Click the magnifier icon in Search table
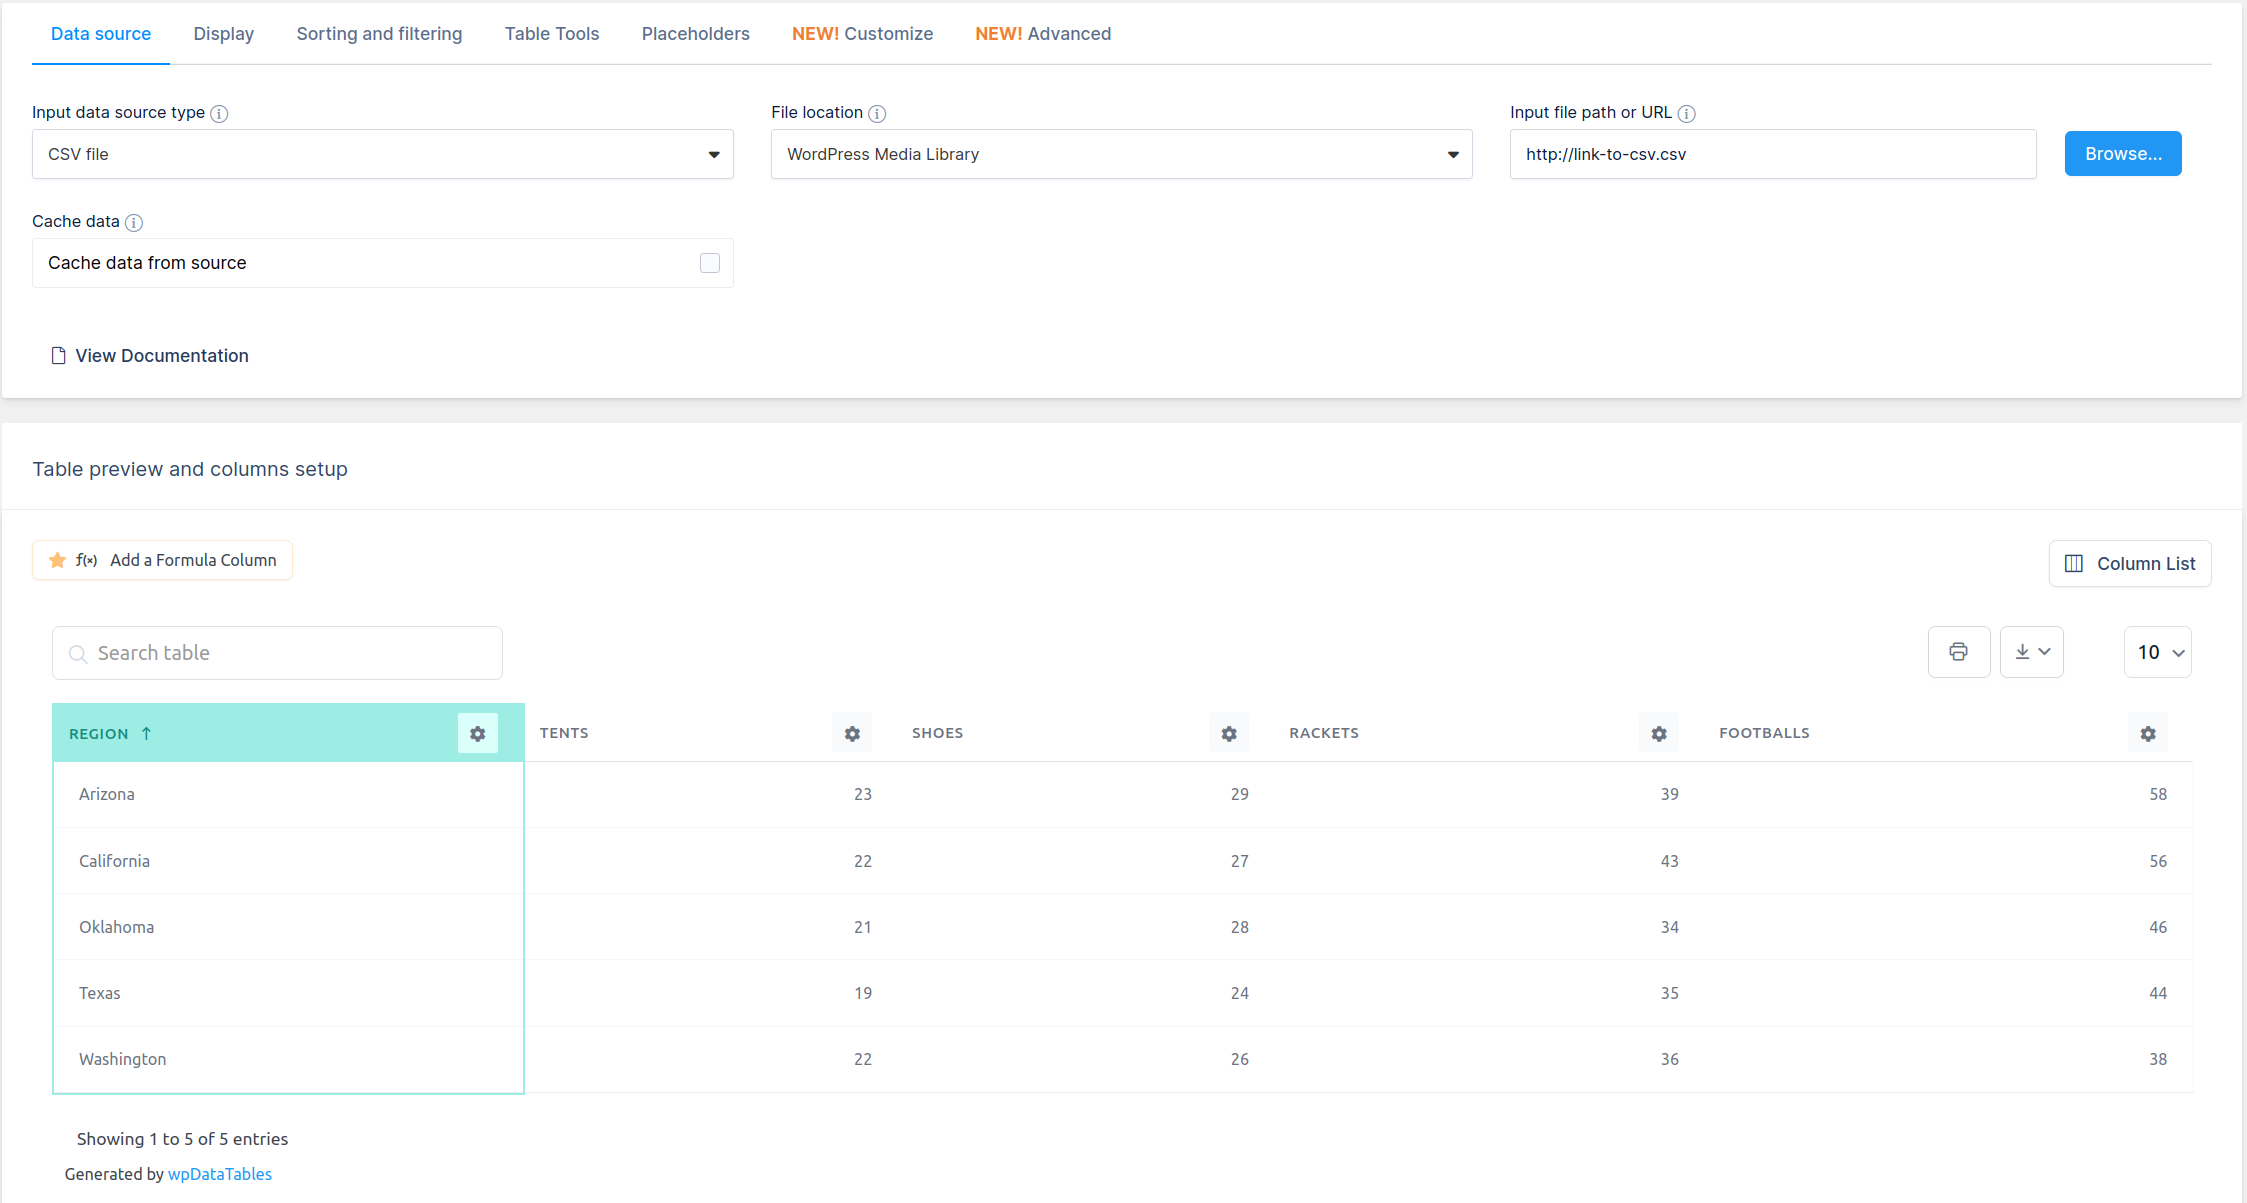Screen dimensions: 2247x1203 (x=78, y=654)
